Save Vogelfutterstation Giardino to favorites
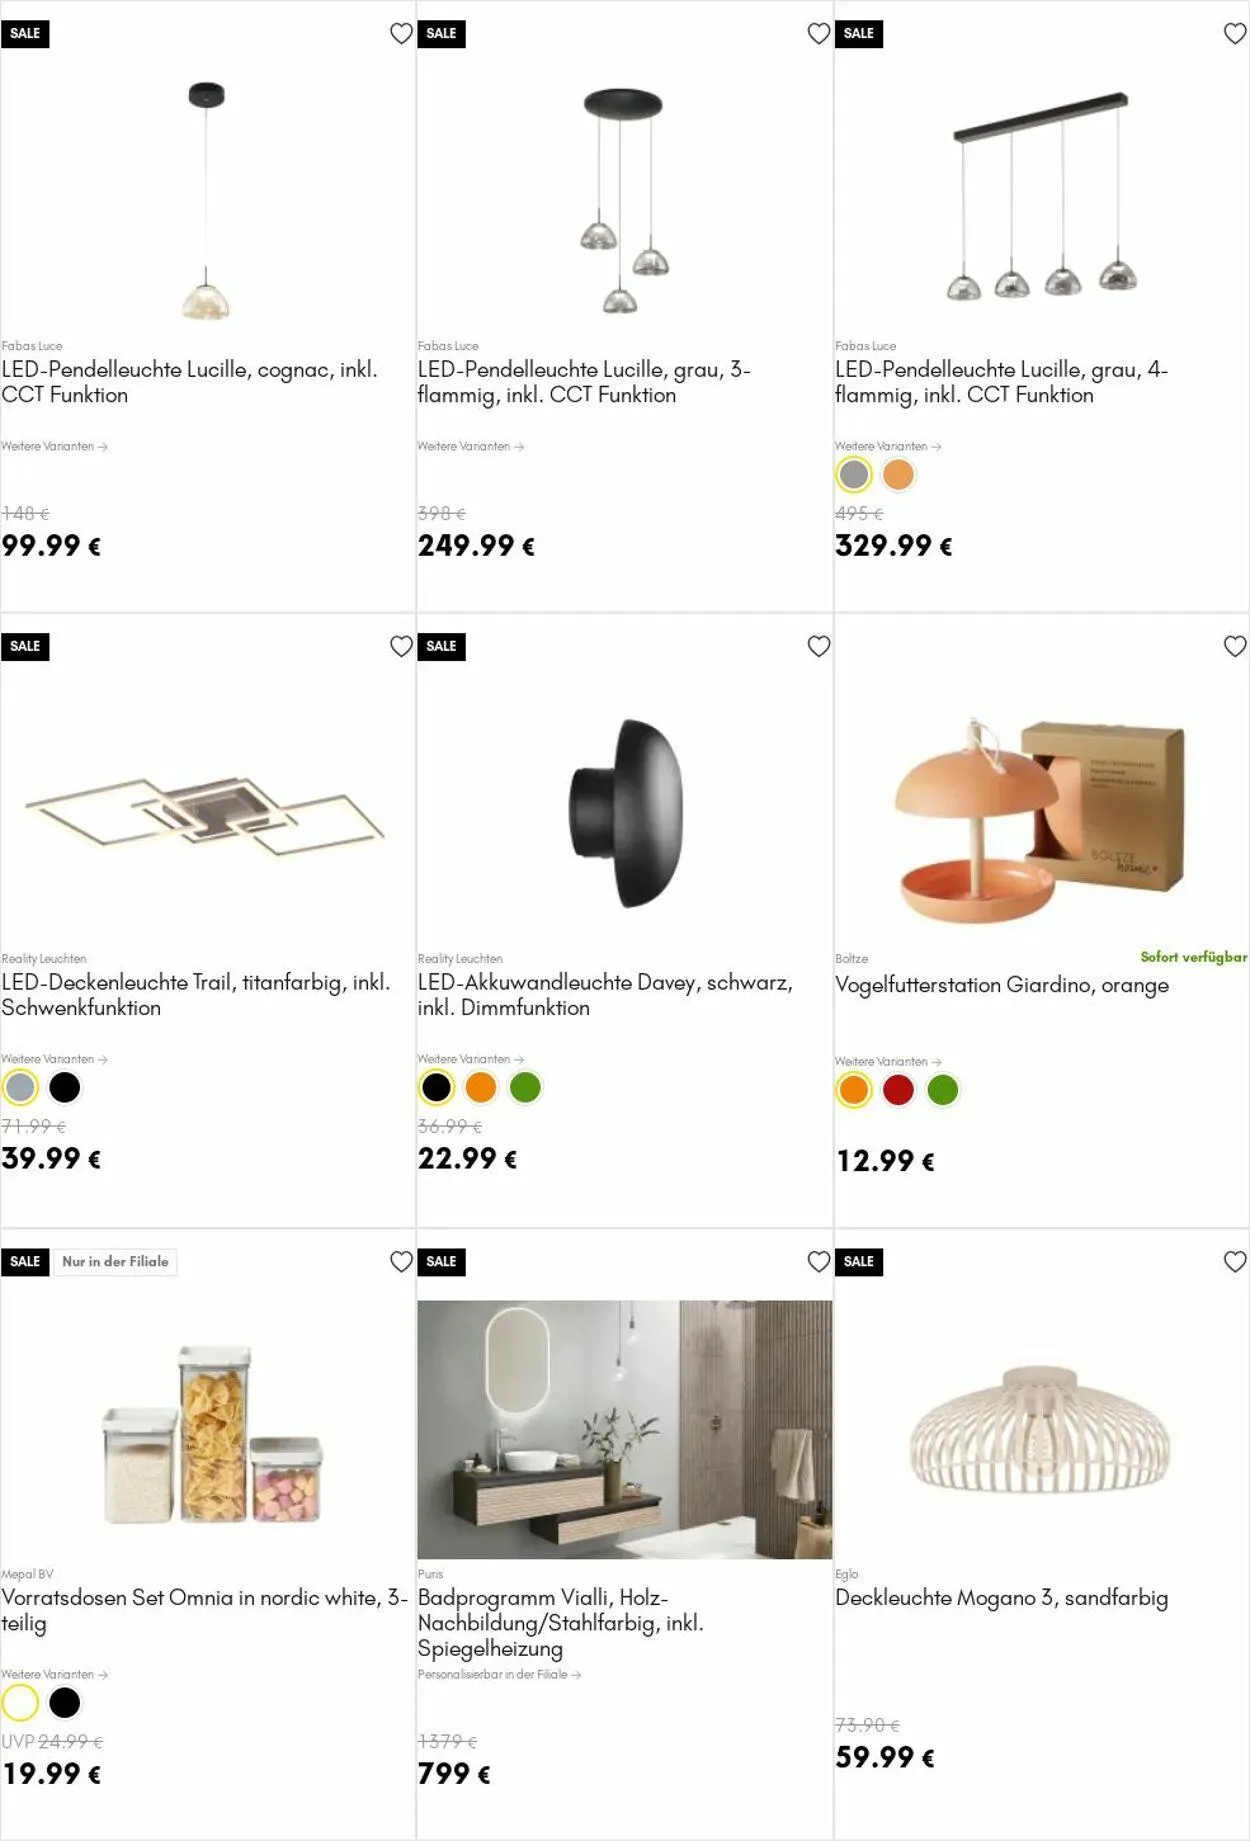Screen dimensions: 1250x1841 tap(1235, 647)
